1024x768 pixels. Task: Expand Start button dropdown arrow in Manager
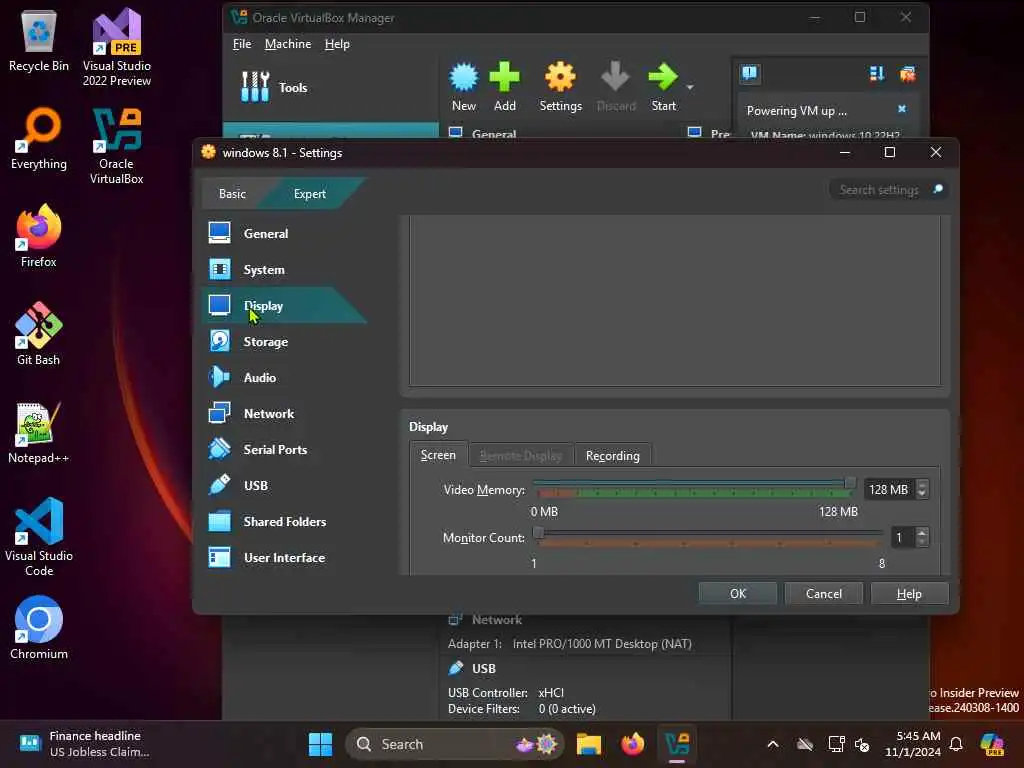tap(690, 87)
